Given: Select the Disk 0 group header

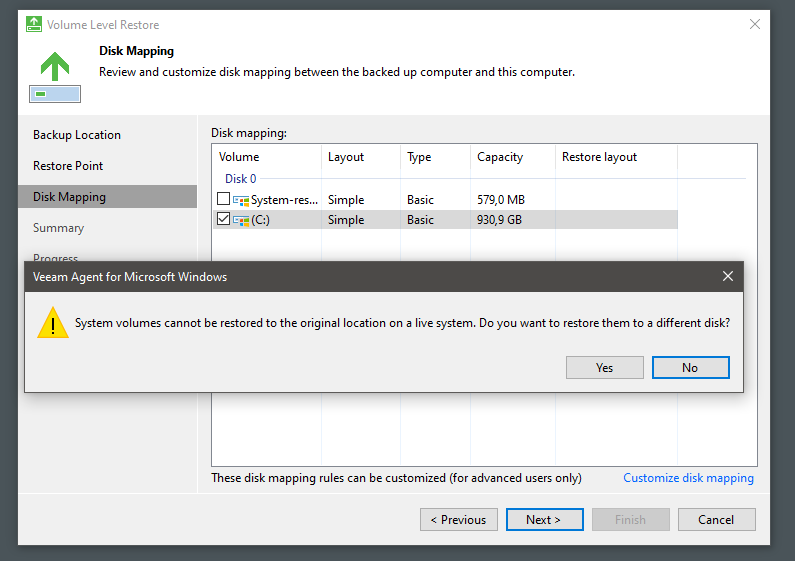Looking at the screenshot, I should [240, 179].
